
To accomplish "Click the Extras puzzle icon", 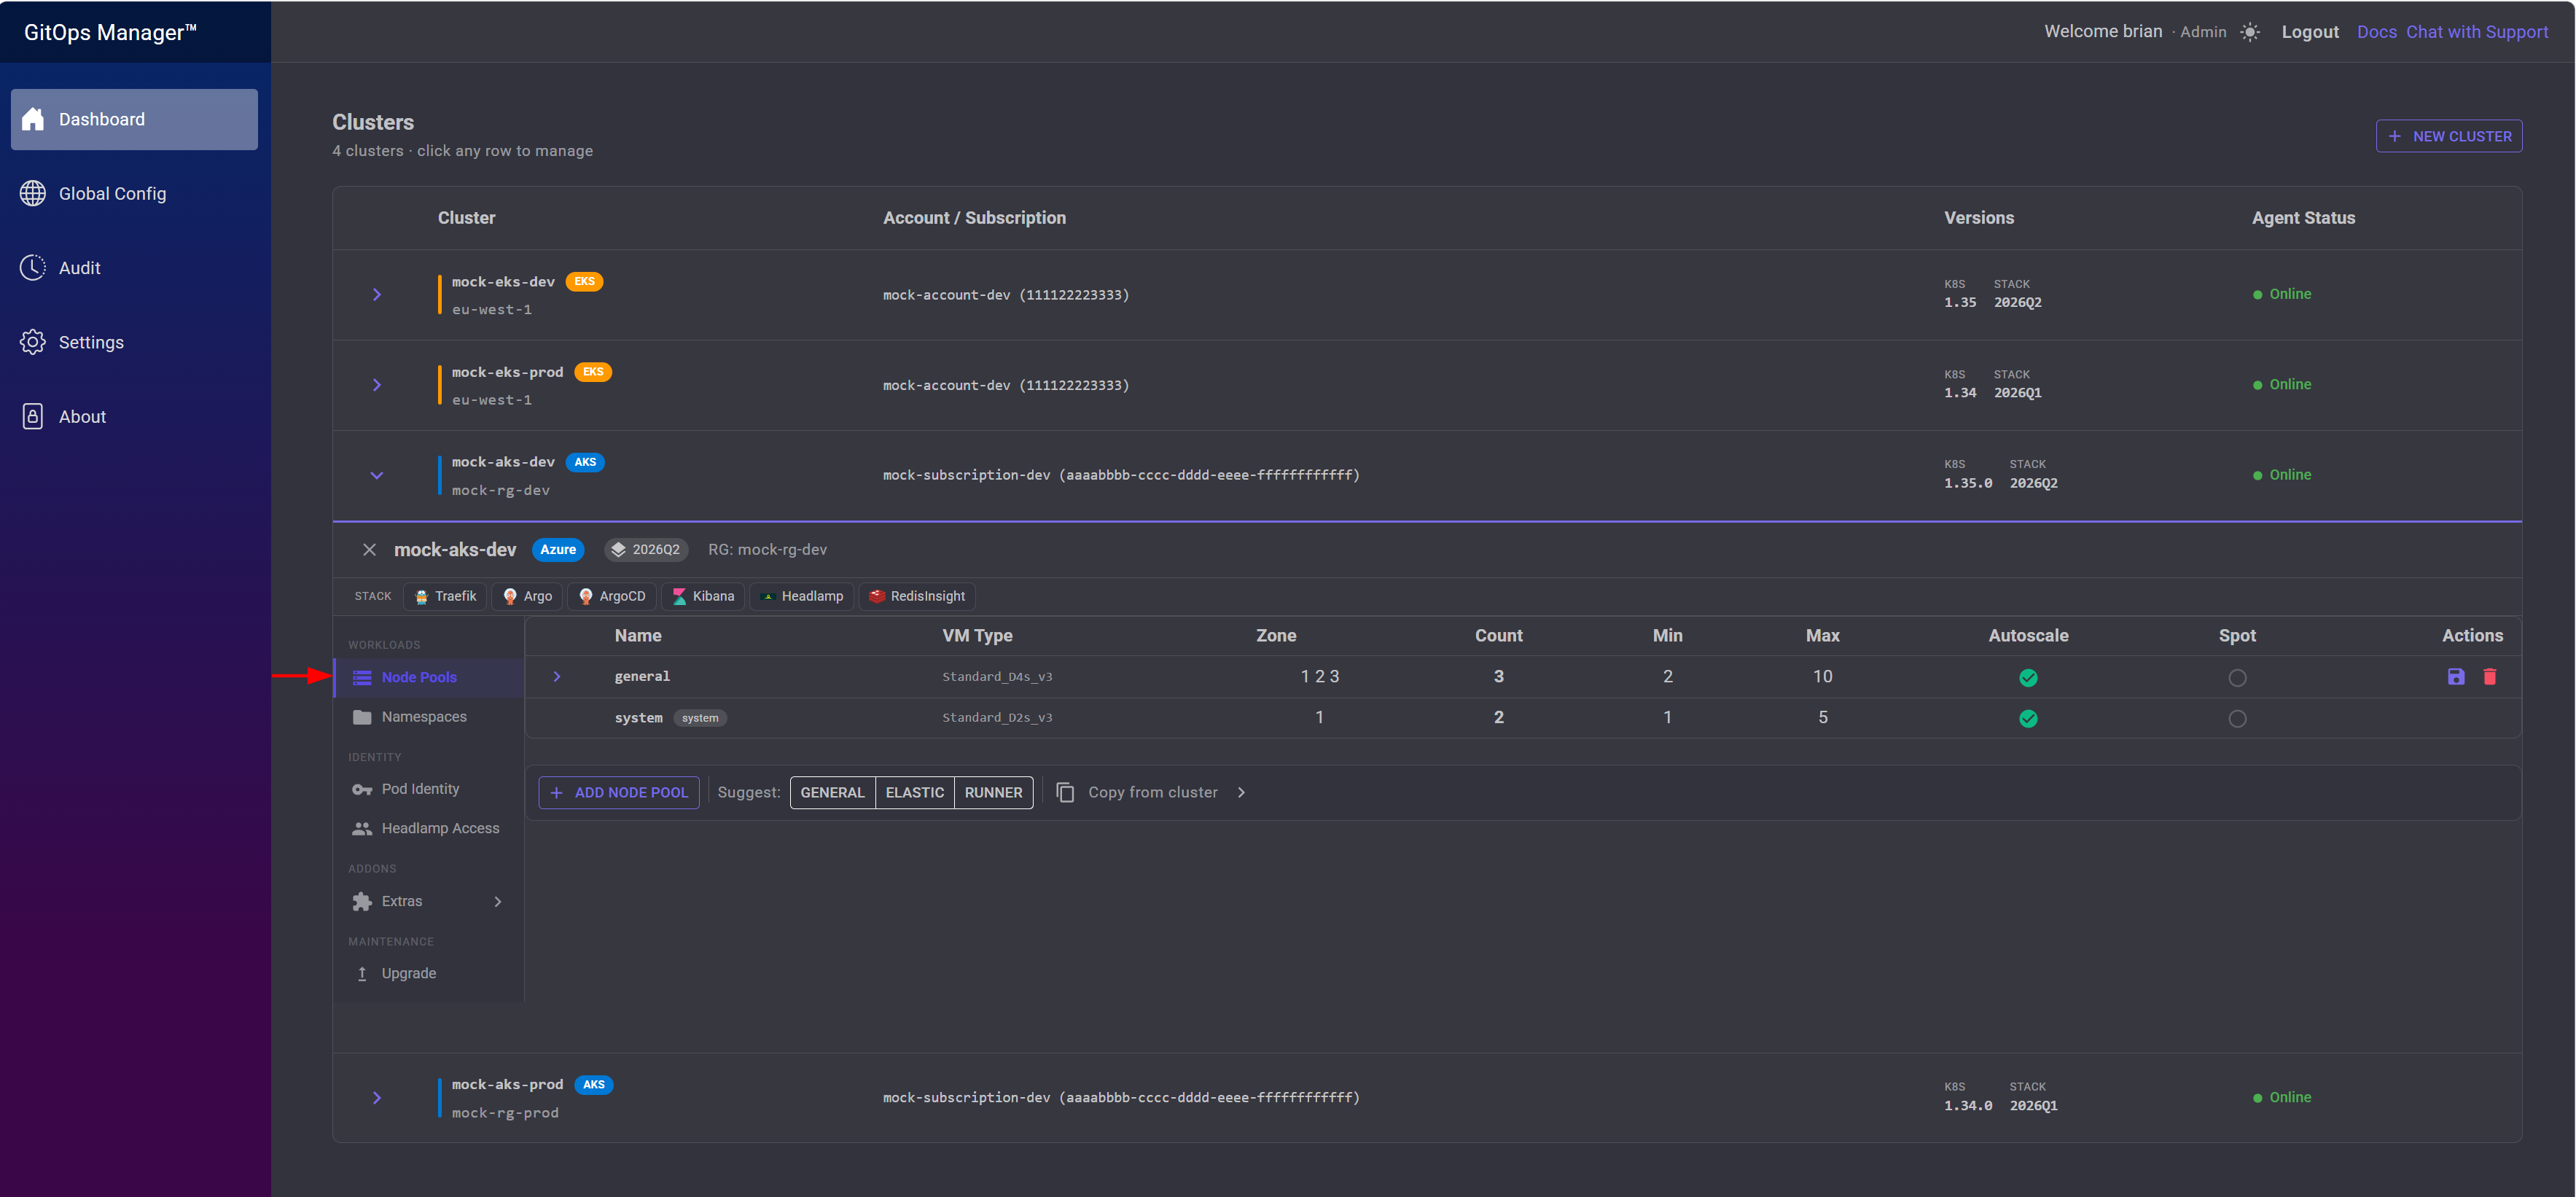I will pos(362,901).
